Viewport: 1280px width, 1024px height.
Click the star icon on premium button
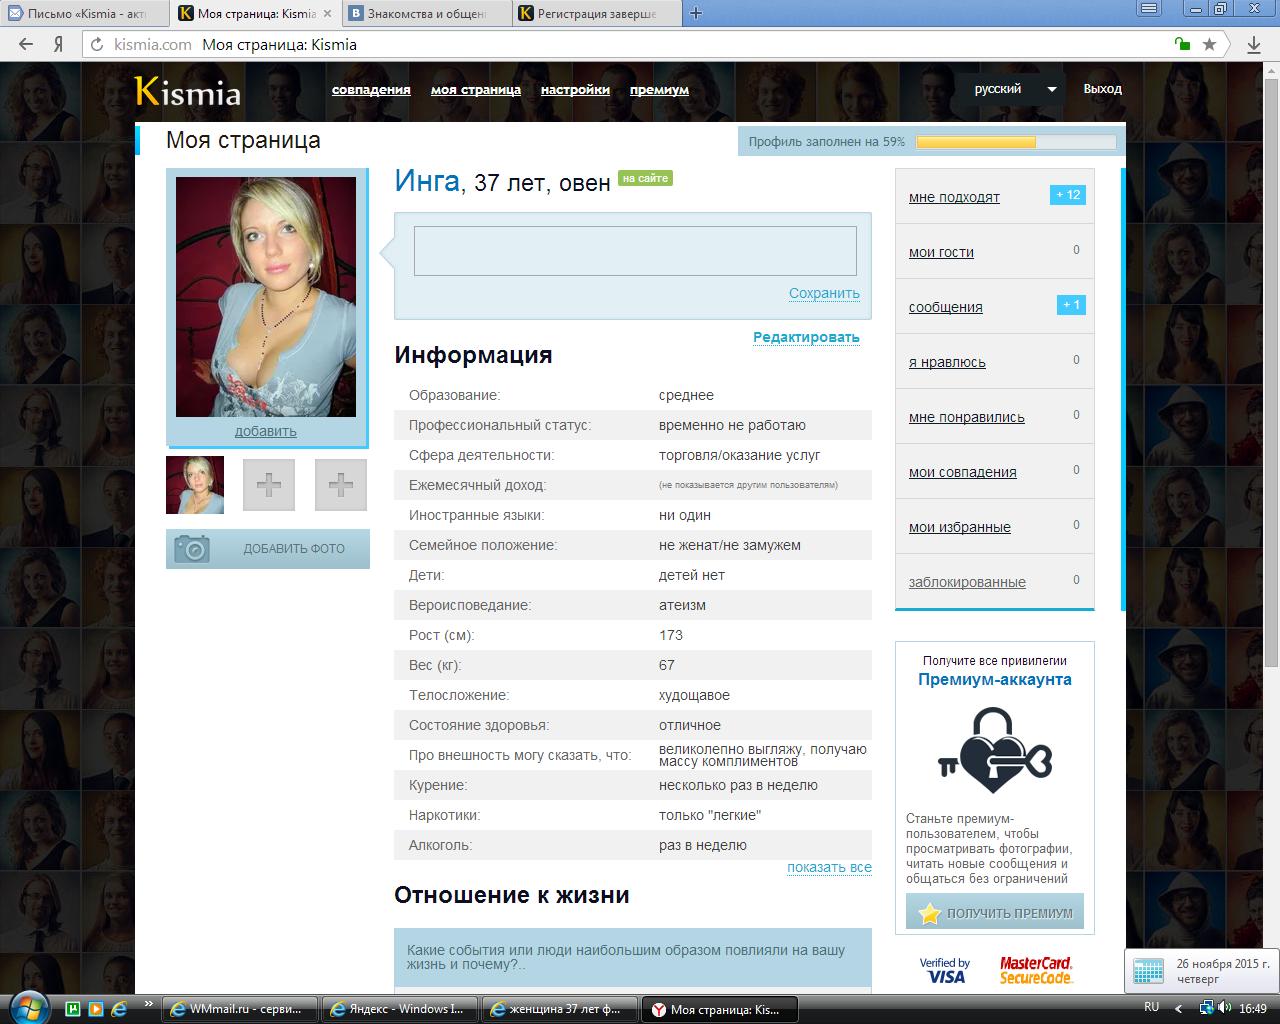(x=930, y=913)
